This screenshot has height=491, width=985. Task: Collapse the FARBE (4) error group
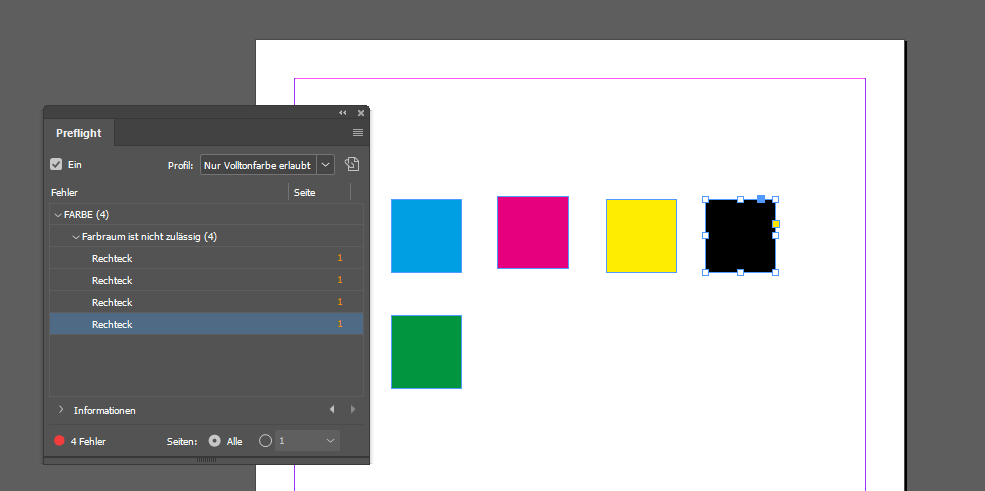57,215
